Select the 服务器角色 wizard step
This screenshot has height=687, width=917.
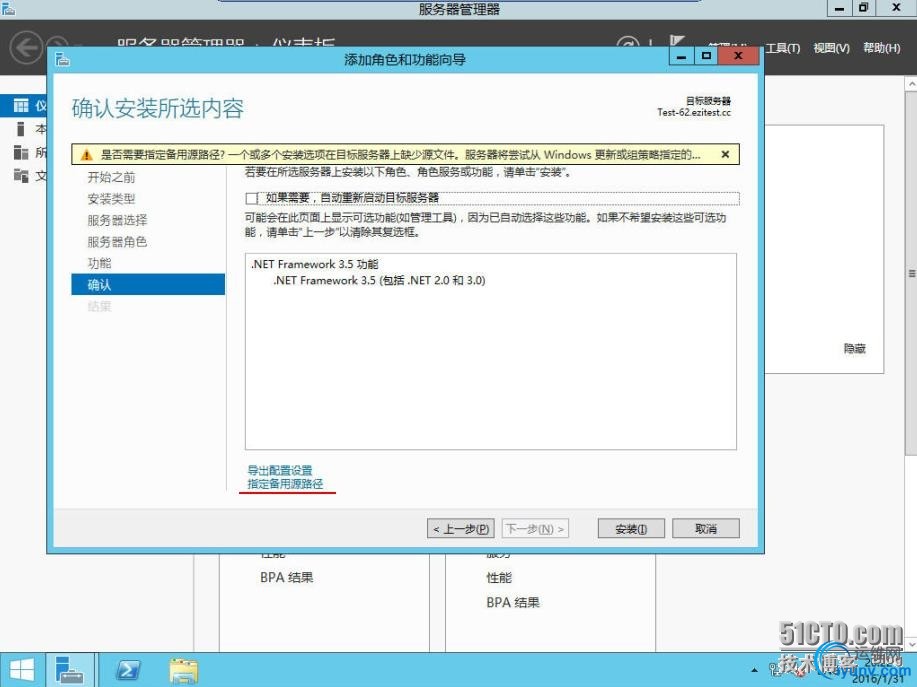(117, 242)
